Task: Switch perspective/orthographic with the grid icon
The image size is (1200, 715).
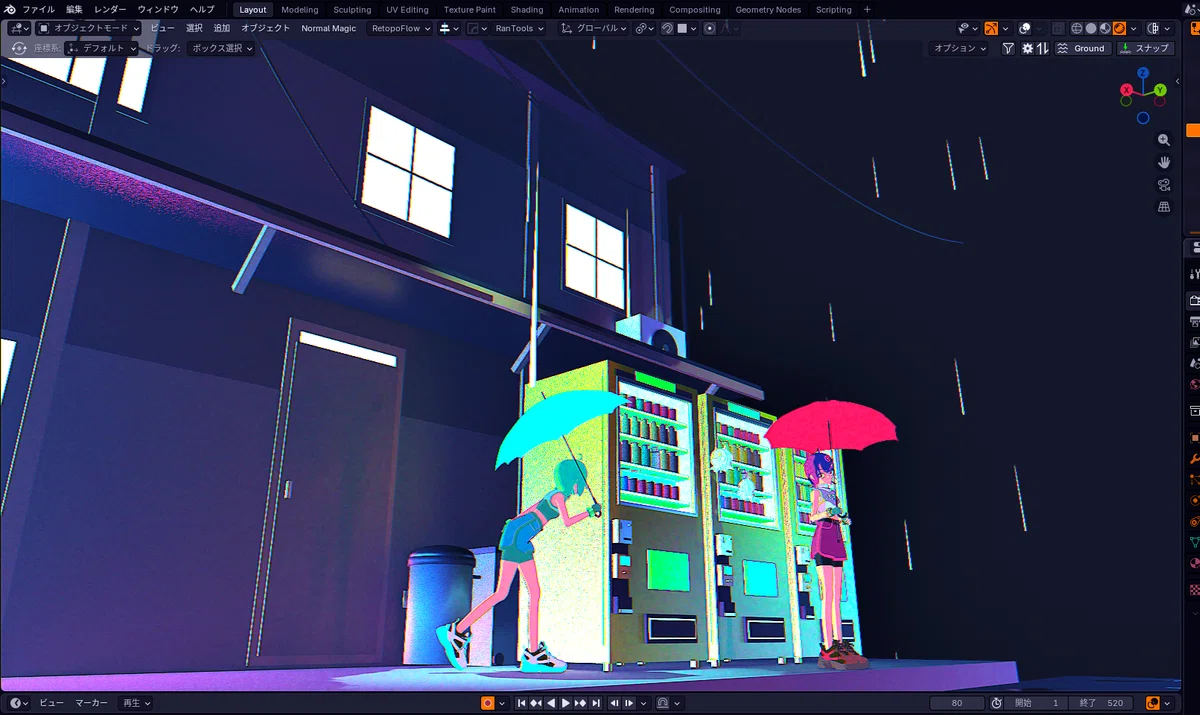Action: pos(1163,207)
